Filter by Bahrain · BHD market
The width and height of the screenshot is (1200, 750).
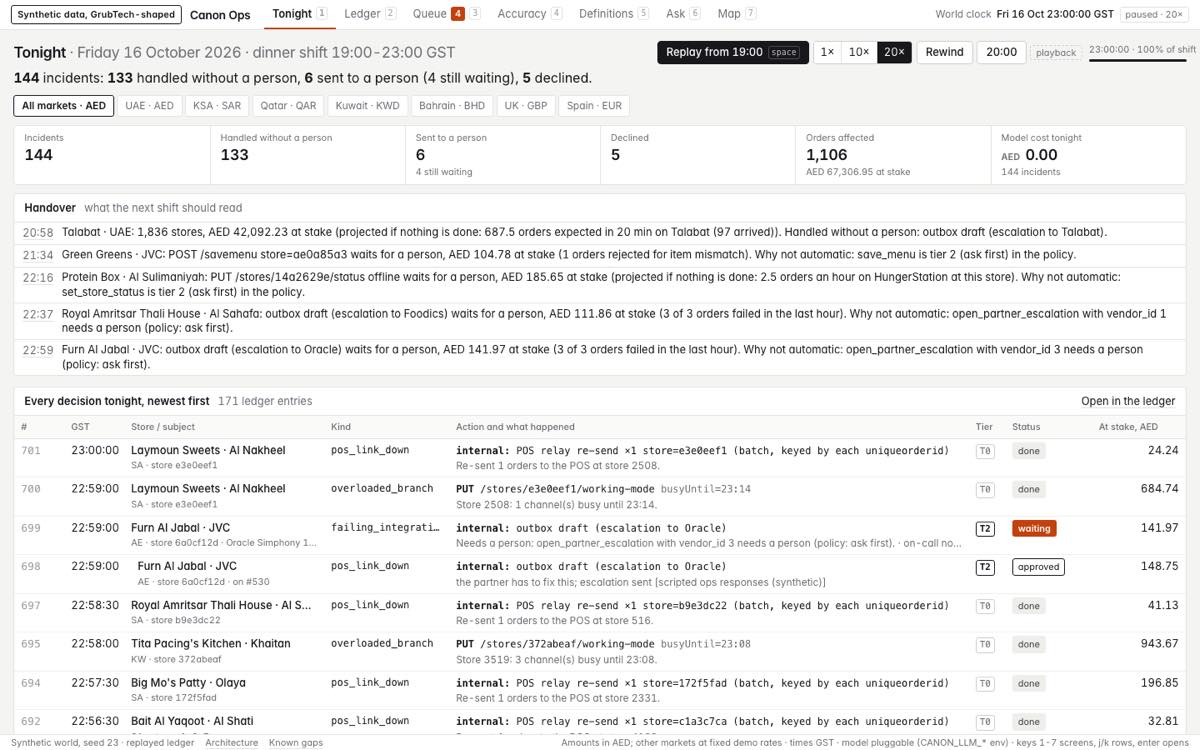[x=452, y=106]
